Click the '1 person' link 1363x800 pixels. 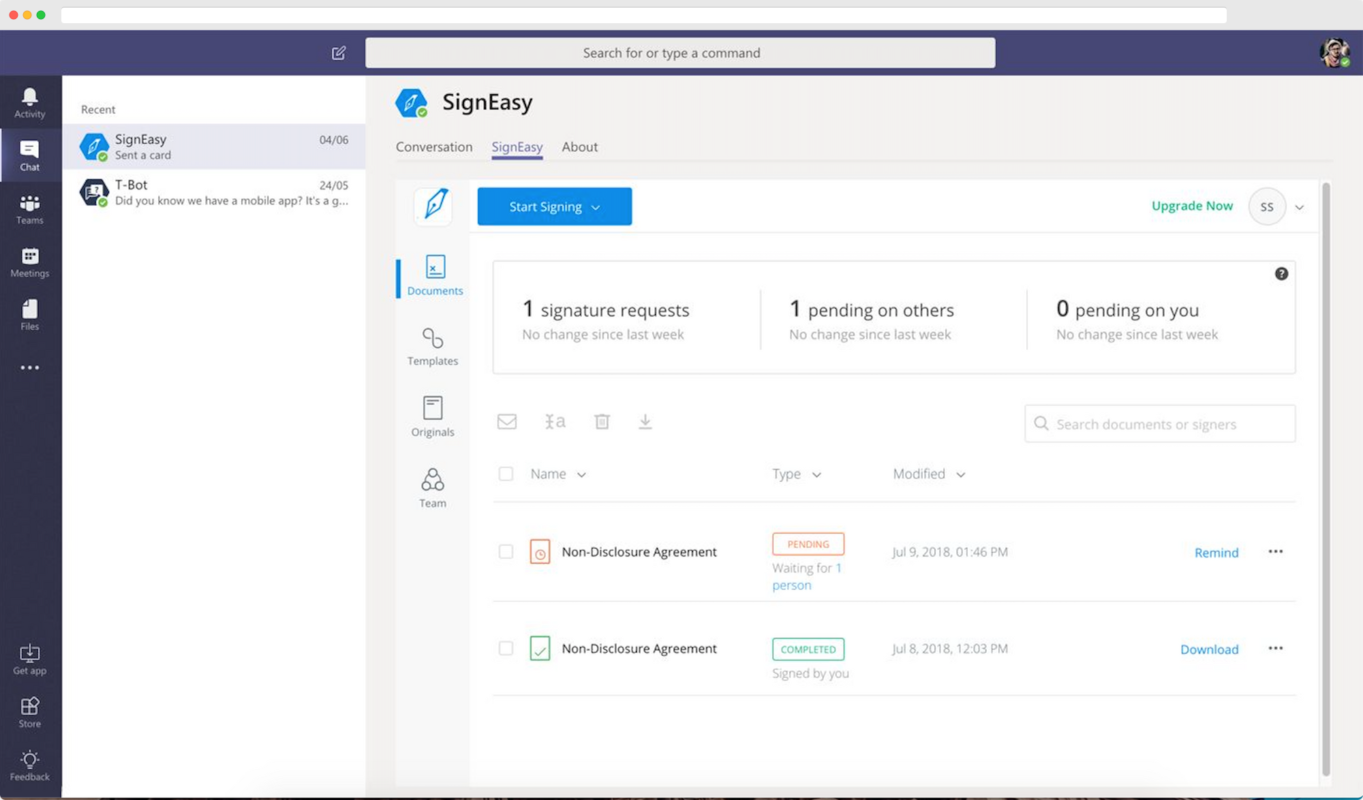tap(806, 577)
